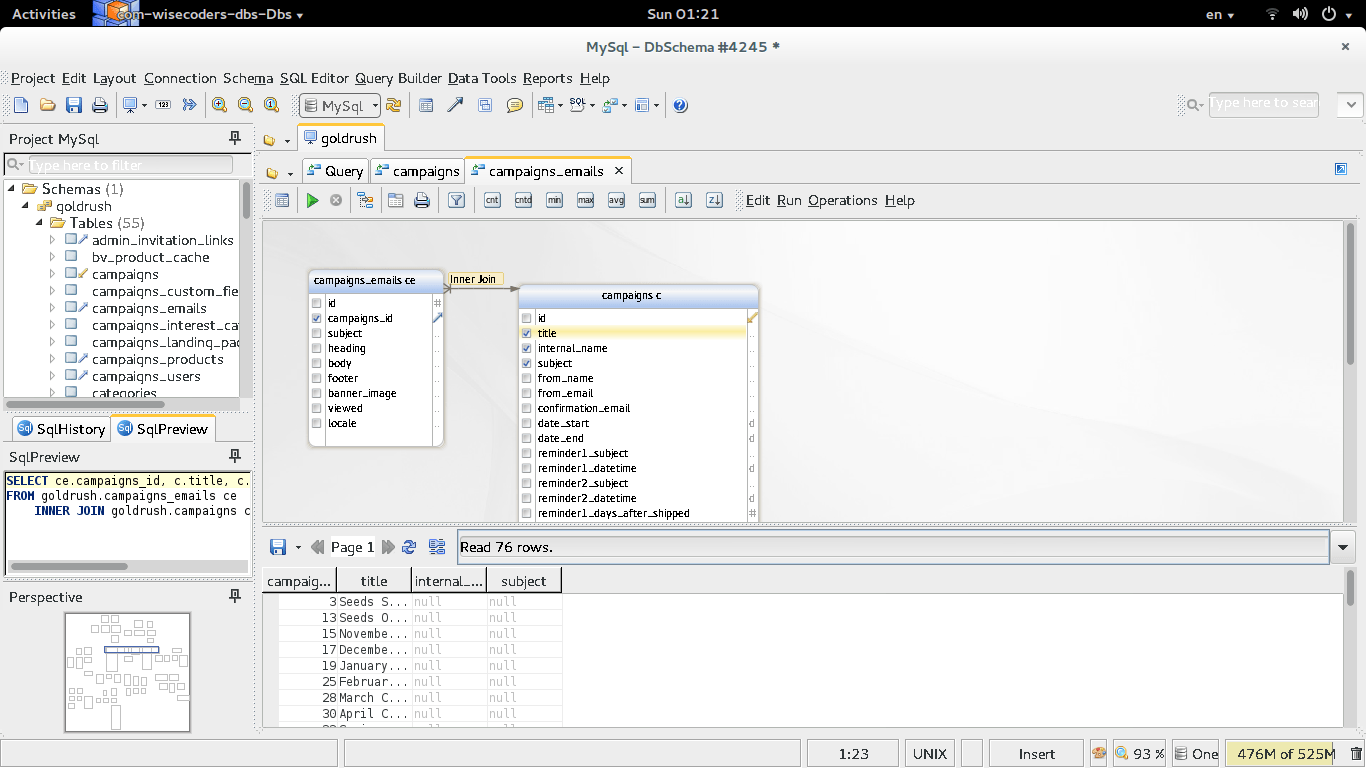The height and width of the screenshot is (768, 1366).
Task: Open a project via folder icon
Action: point(47,105)
